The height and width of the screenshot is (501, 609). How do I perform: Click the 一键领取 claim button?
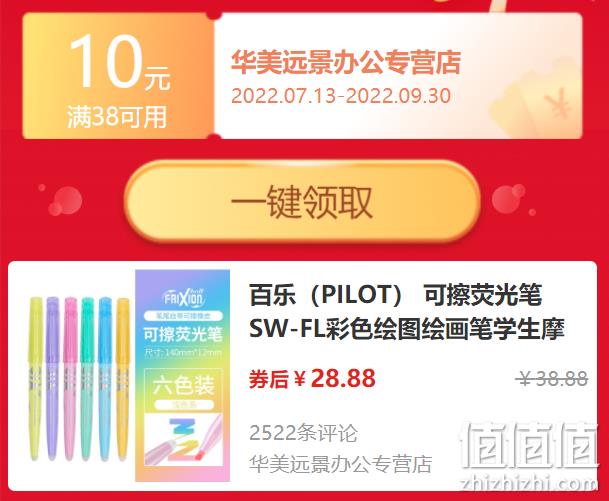302,202
